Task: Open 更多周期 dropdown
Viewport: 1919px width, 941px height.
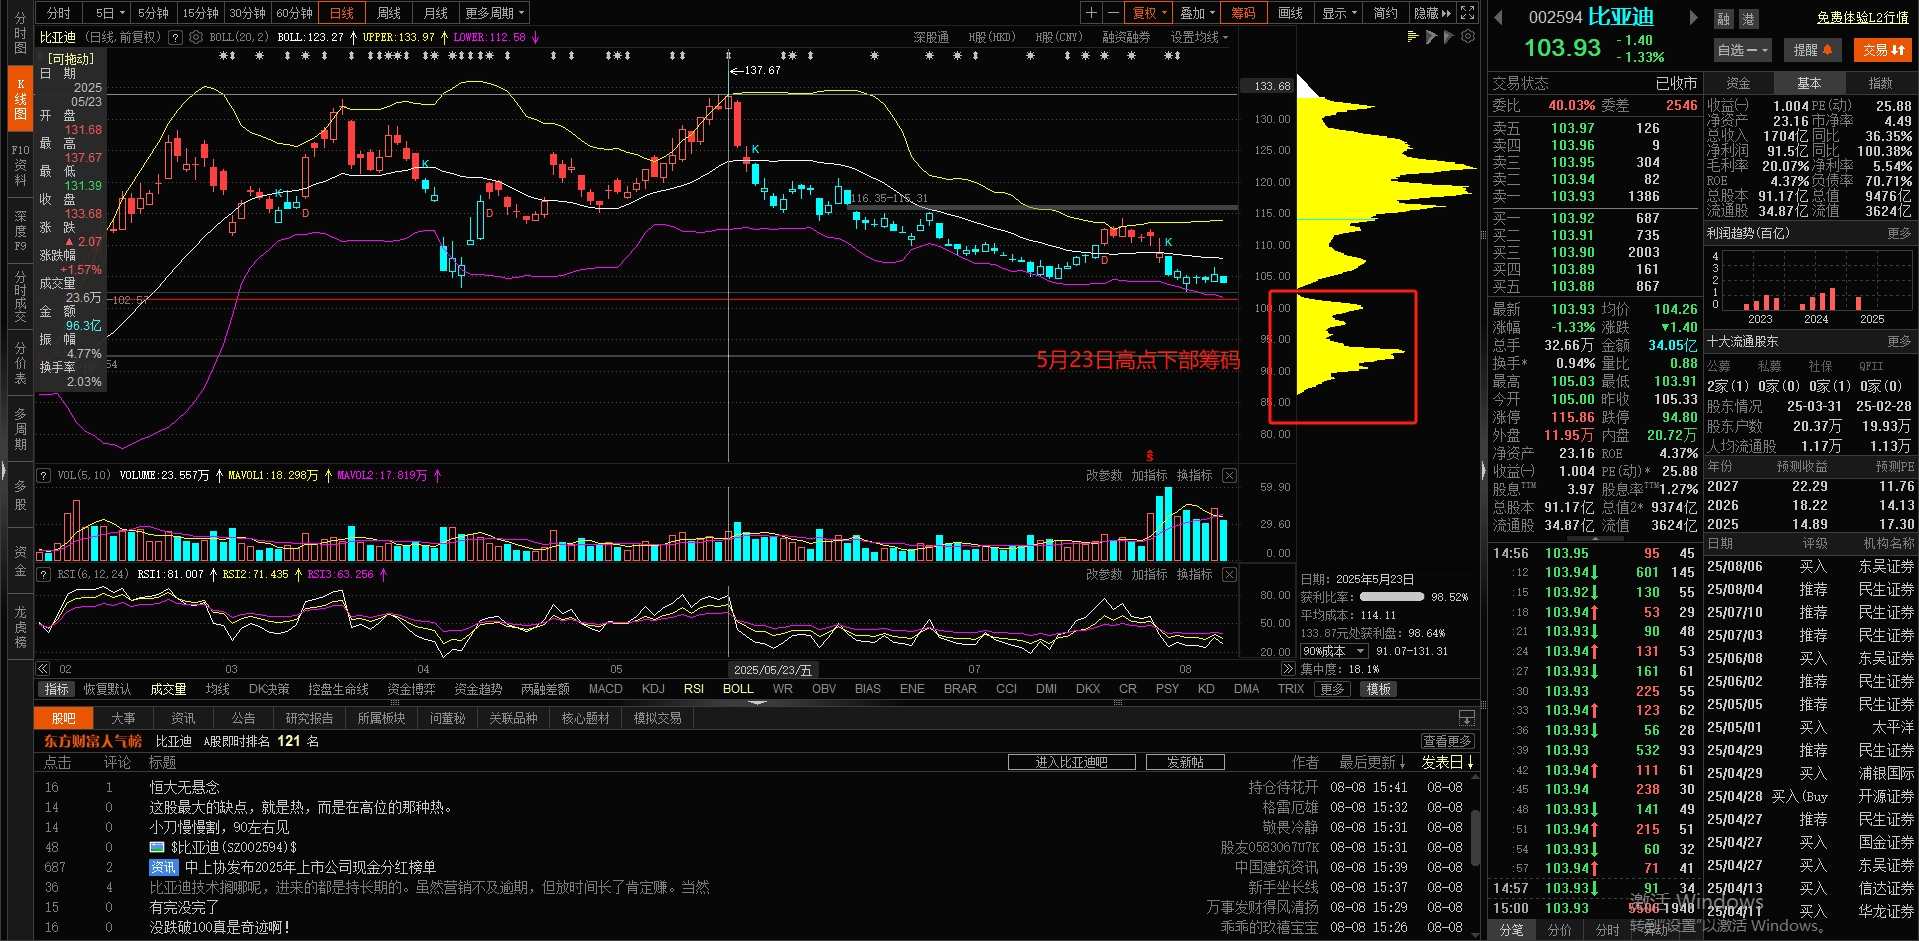Action: (x=494, y=13)
